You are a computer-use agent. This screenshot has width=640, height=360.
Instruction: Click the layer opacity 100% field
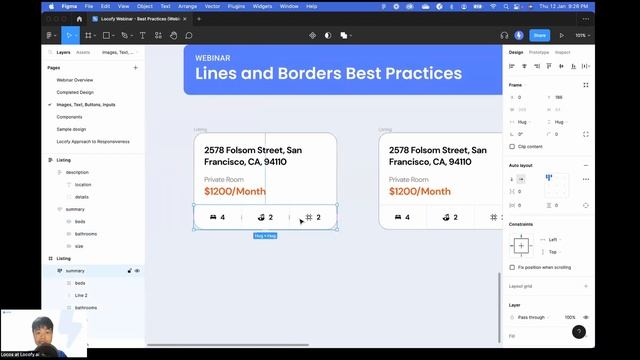point(570,317)
